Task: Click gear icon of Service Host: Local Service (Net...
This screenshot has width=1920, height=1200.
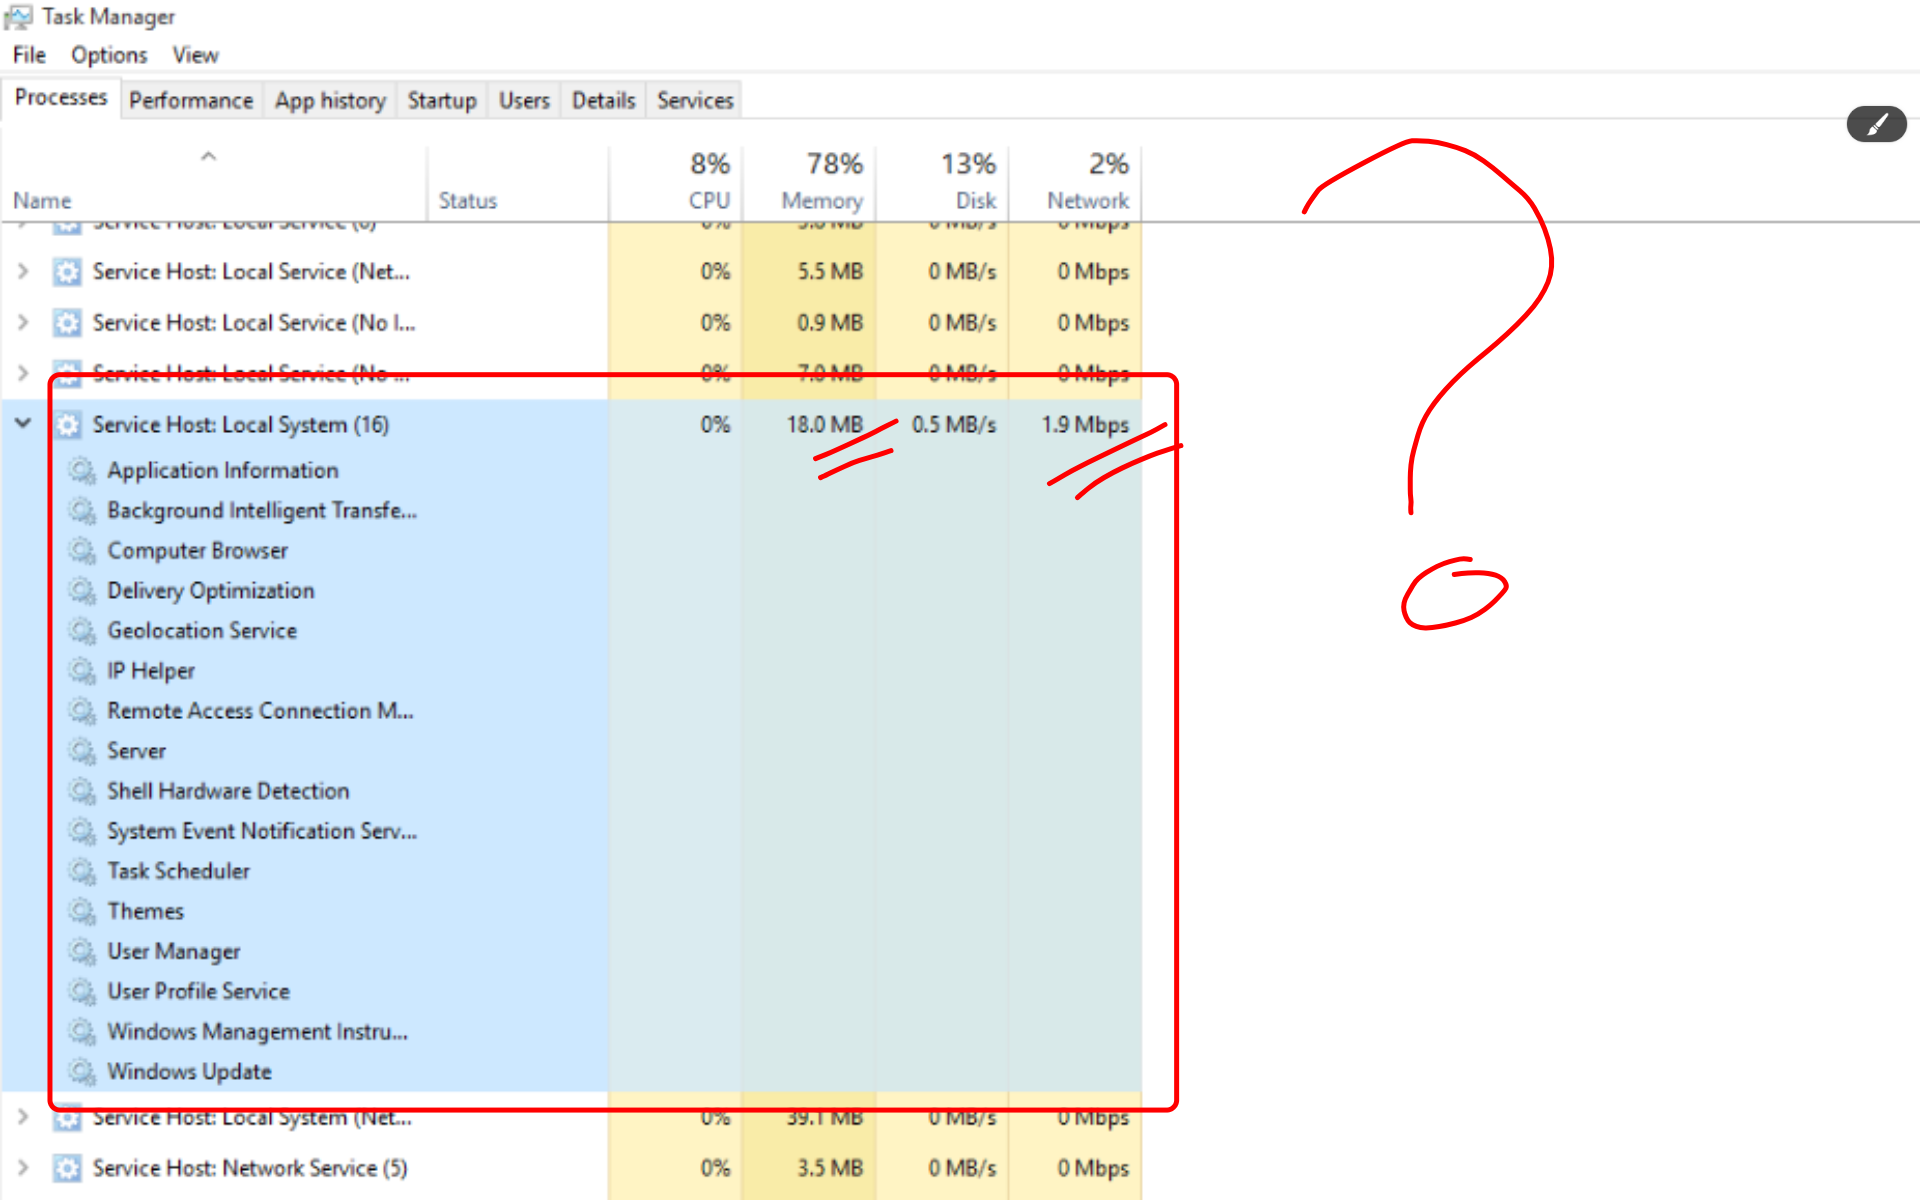Action: click(x=67, y=272)
